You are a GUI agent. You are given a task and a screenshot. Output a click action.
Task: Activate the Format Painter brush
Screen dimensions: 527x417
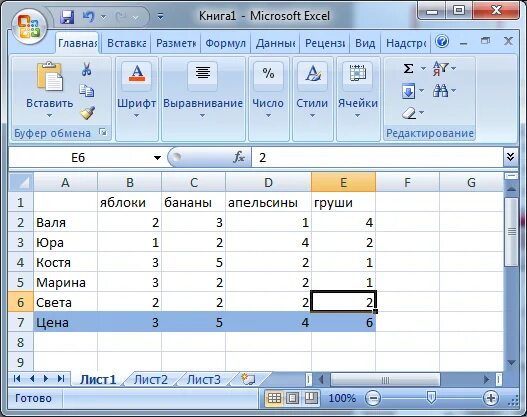tap(87, 113)
